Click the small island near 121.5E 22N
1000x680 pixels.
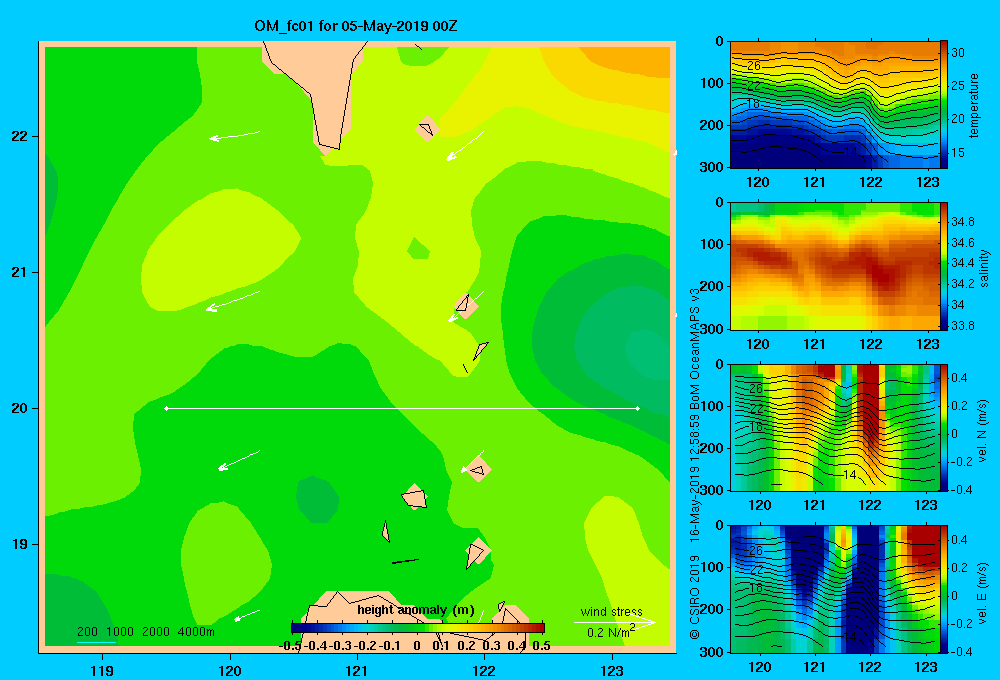[x=427, y=129]
